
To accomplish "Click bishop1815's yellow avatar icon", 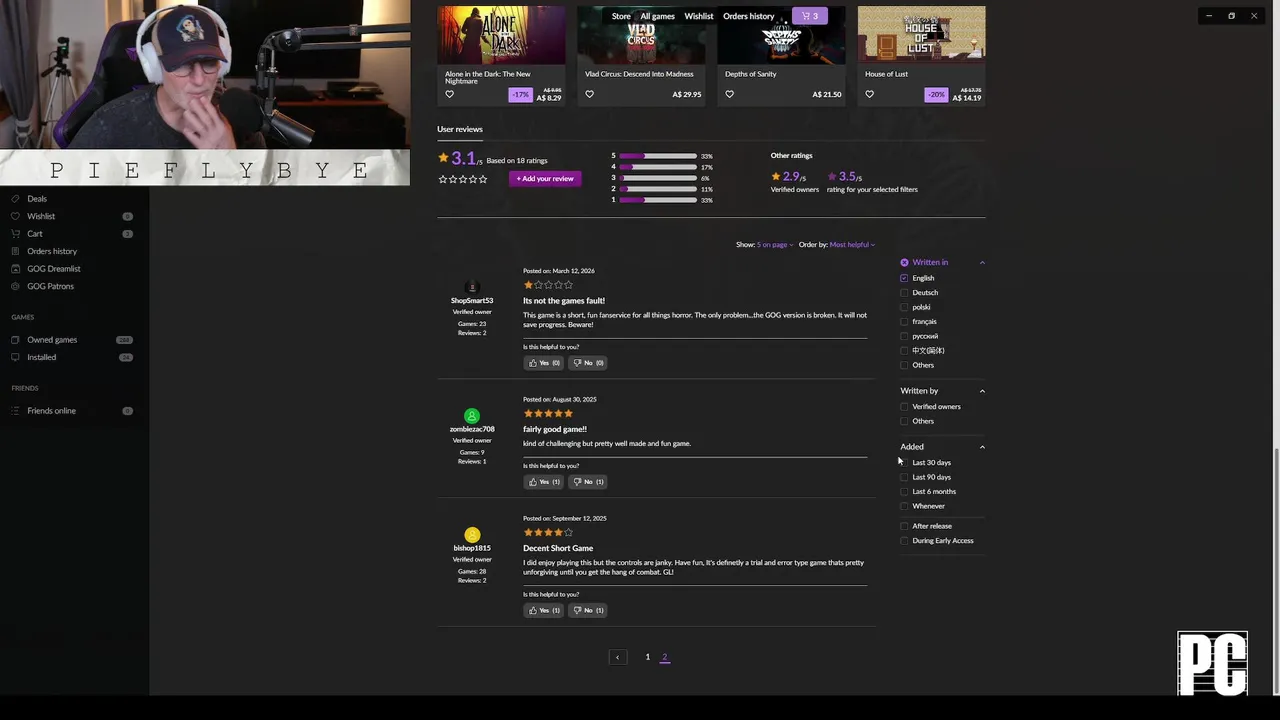I will click(x=472, y=535).
